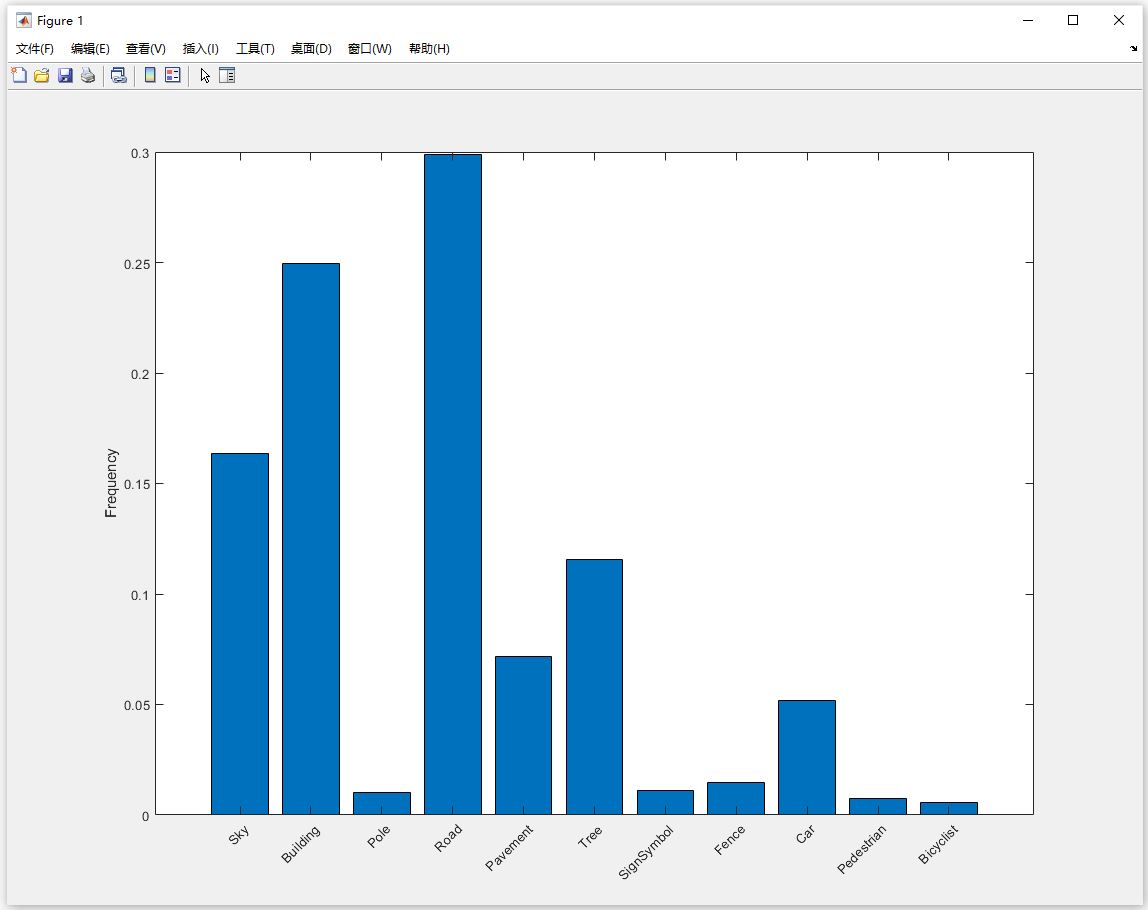Click the Open File folder icon

42,75
